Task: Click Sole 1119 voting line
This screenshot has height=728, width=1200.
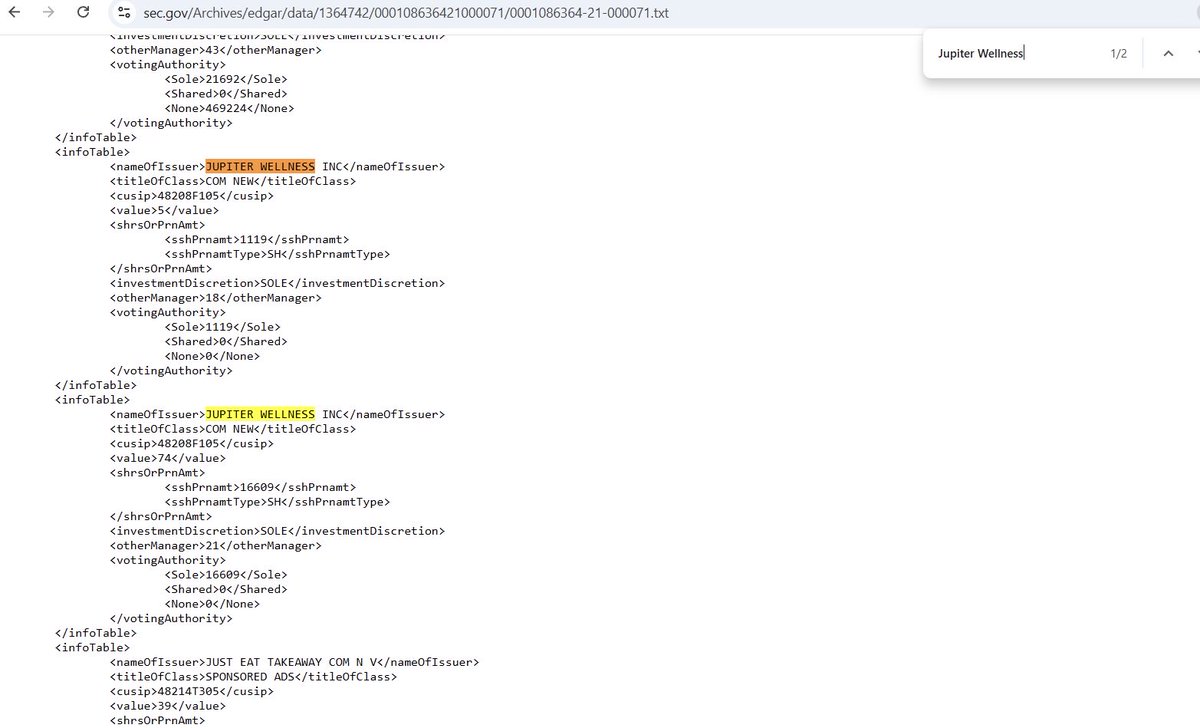Action: 223,327
